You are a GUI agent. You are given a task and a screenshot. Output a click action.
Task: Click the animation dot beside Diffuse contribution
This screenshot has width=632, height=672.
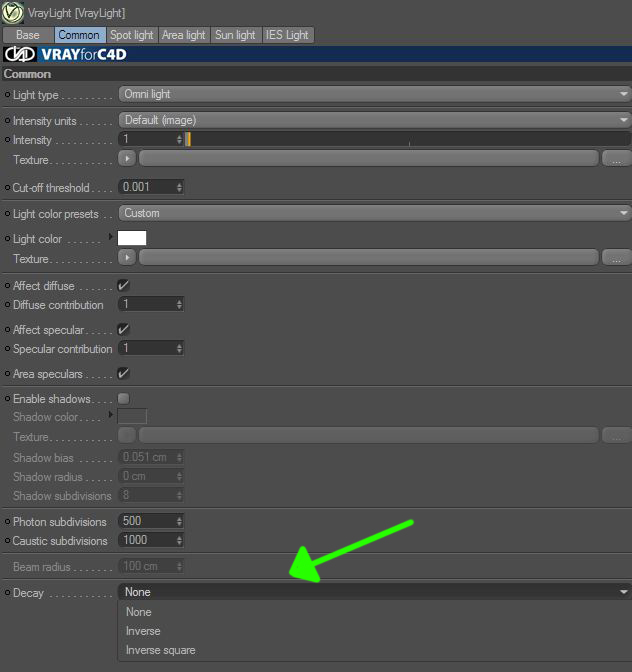coord(7,305)
